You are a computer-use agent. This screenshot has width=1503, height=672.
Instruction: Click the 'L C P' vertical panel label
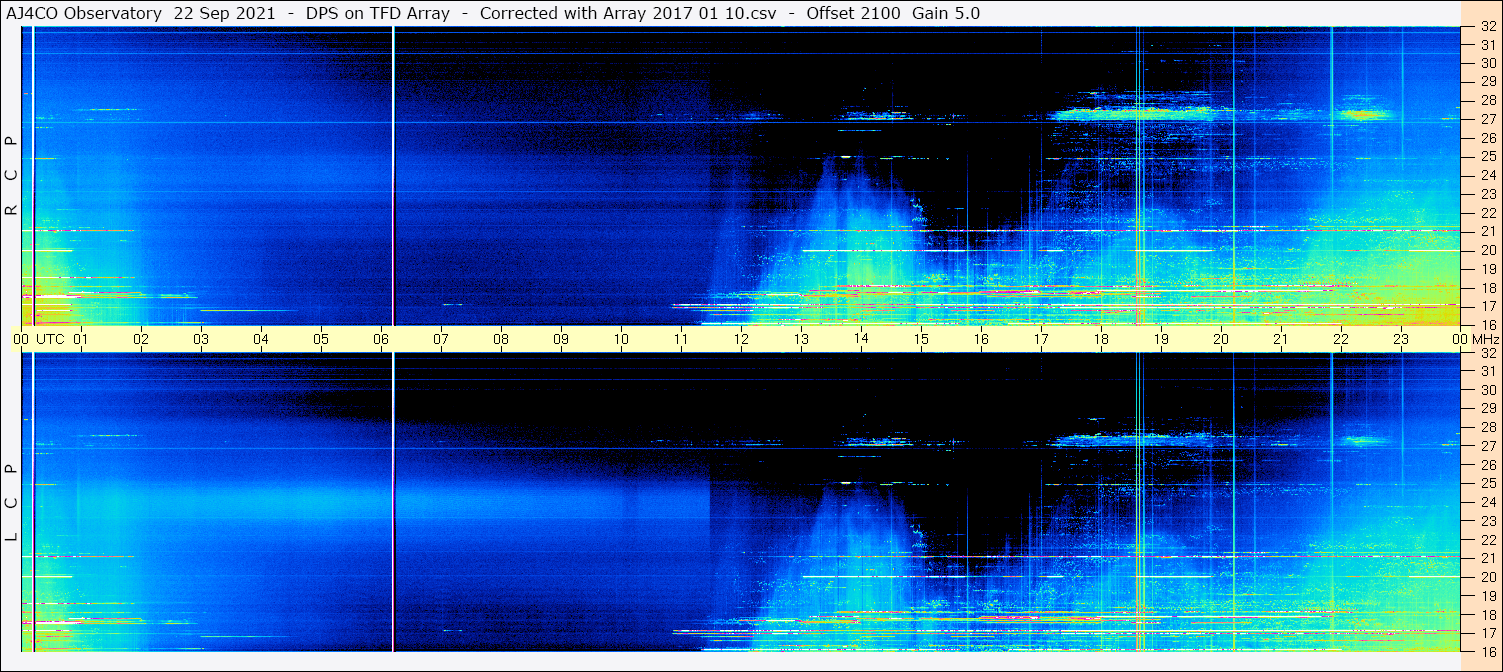11,501
